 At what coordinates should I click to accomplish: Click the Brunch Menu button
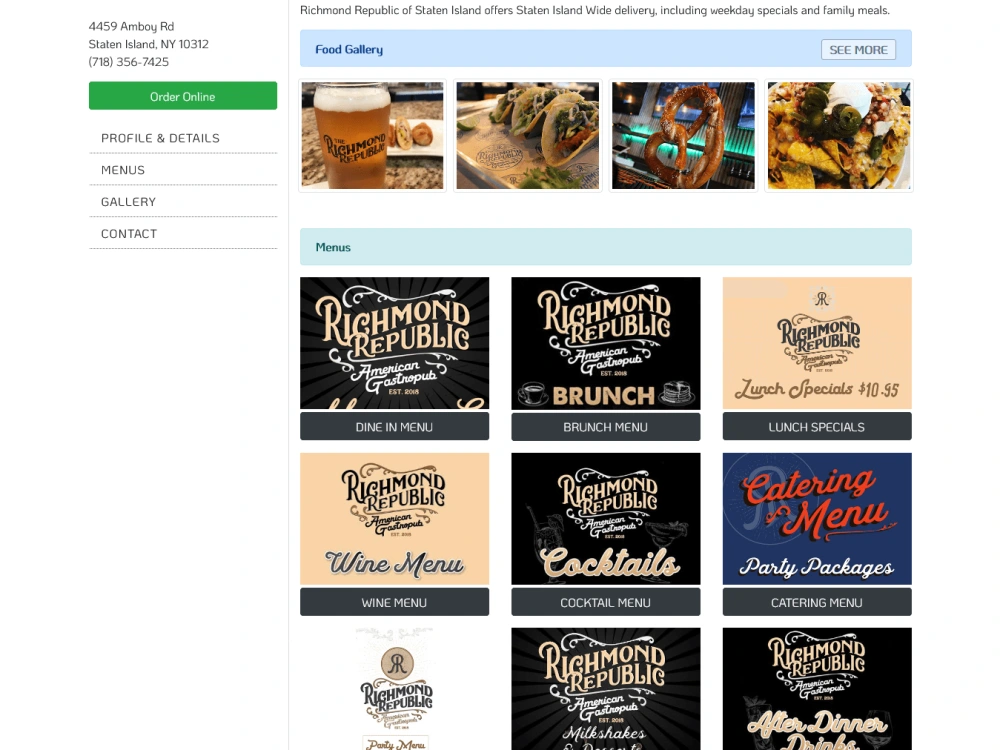pyautogui.click(x=605, y=427)
